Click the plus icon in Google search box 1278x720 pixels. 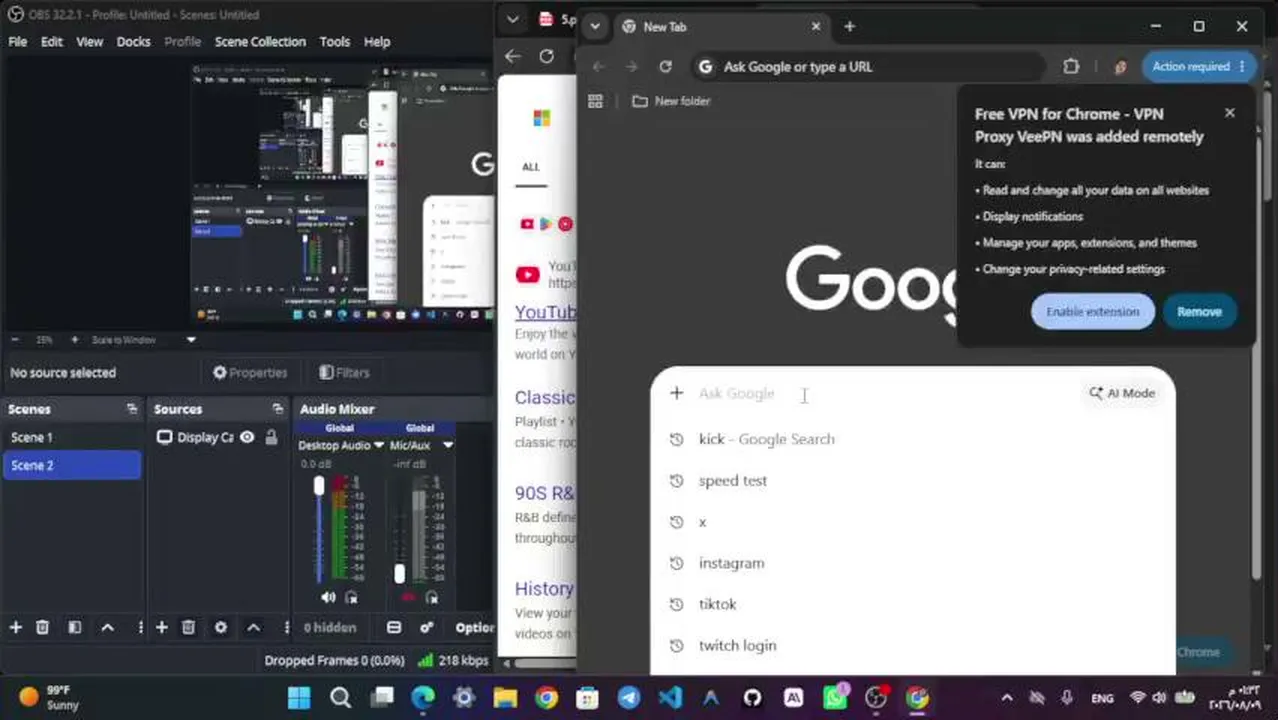(677, 393)
